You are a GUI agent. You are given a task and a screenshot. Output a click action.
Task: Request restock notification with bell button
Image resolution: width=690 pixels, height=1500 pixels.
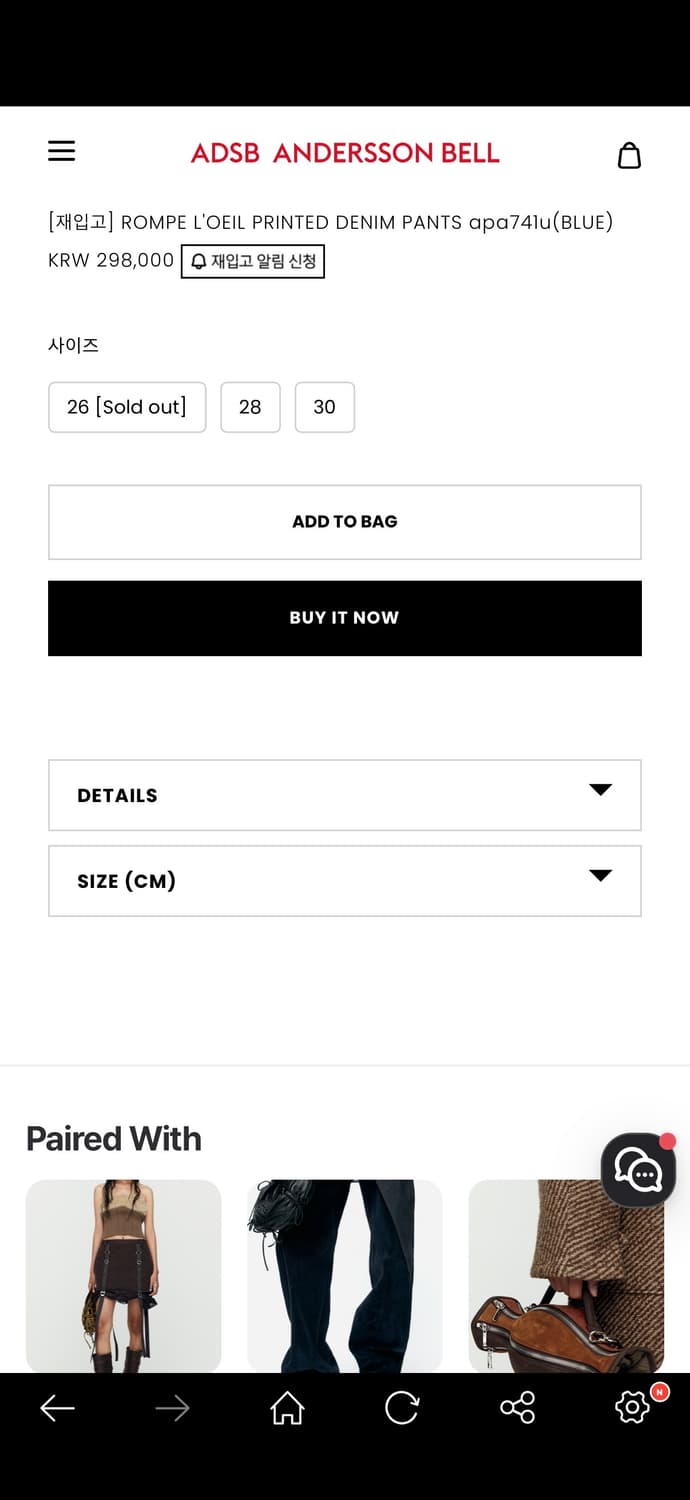coord(253,261)
